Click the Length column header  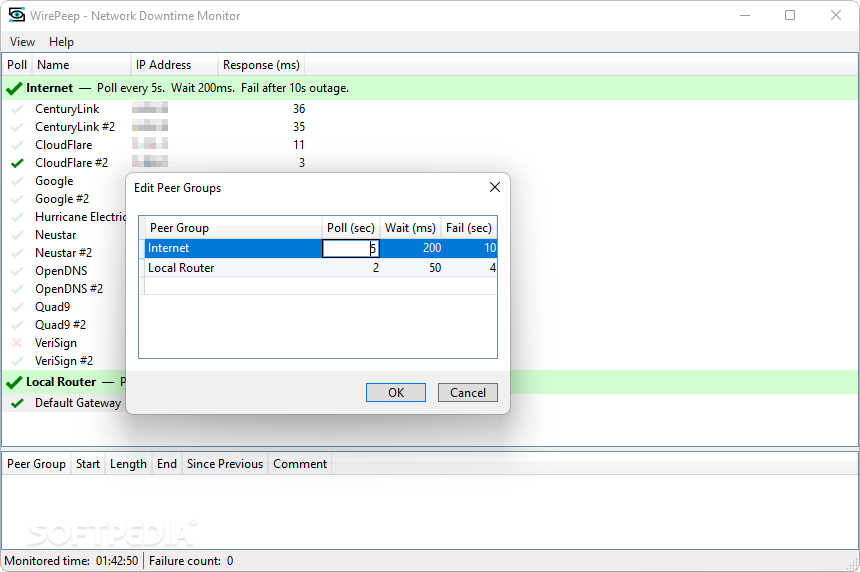coord(128,464)
